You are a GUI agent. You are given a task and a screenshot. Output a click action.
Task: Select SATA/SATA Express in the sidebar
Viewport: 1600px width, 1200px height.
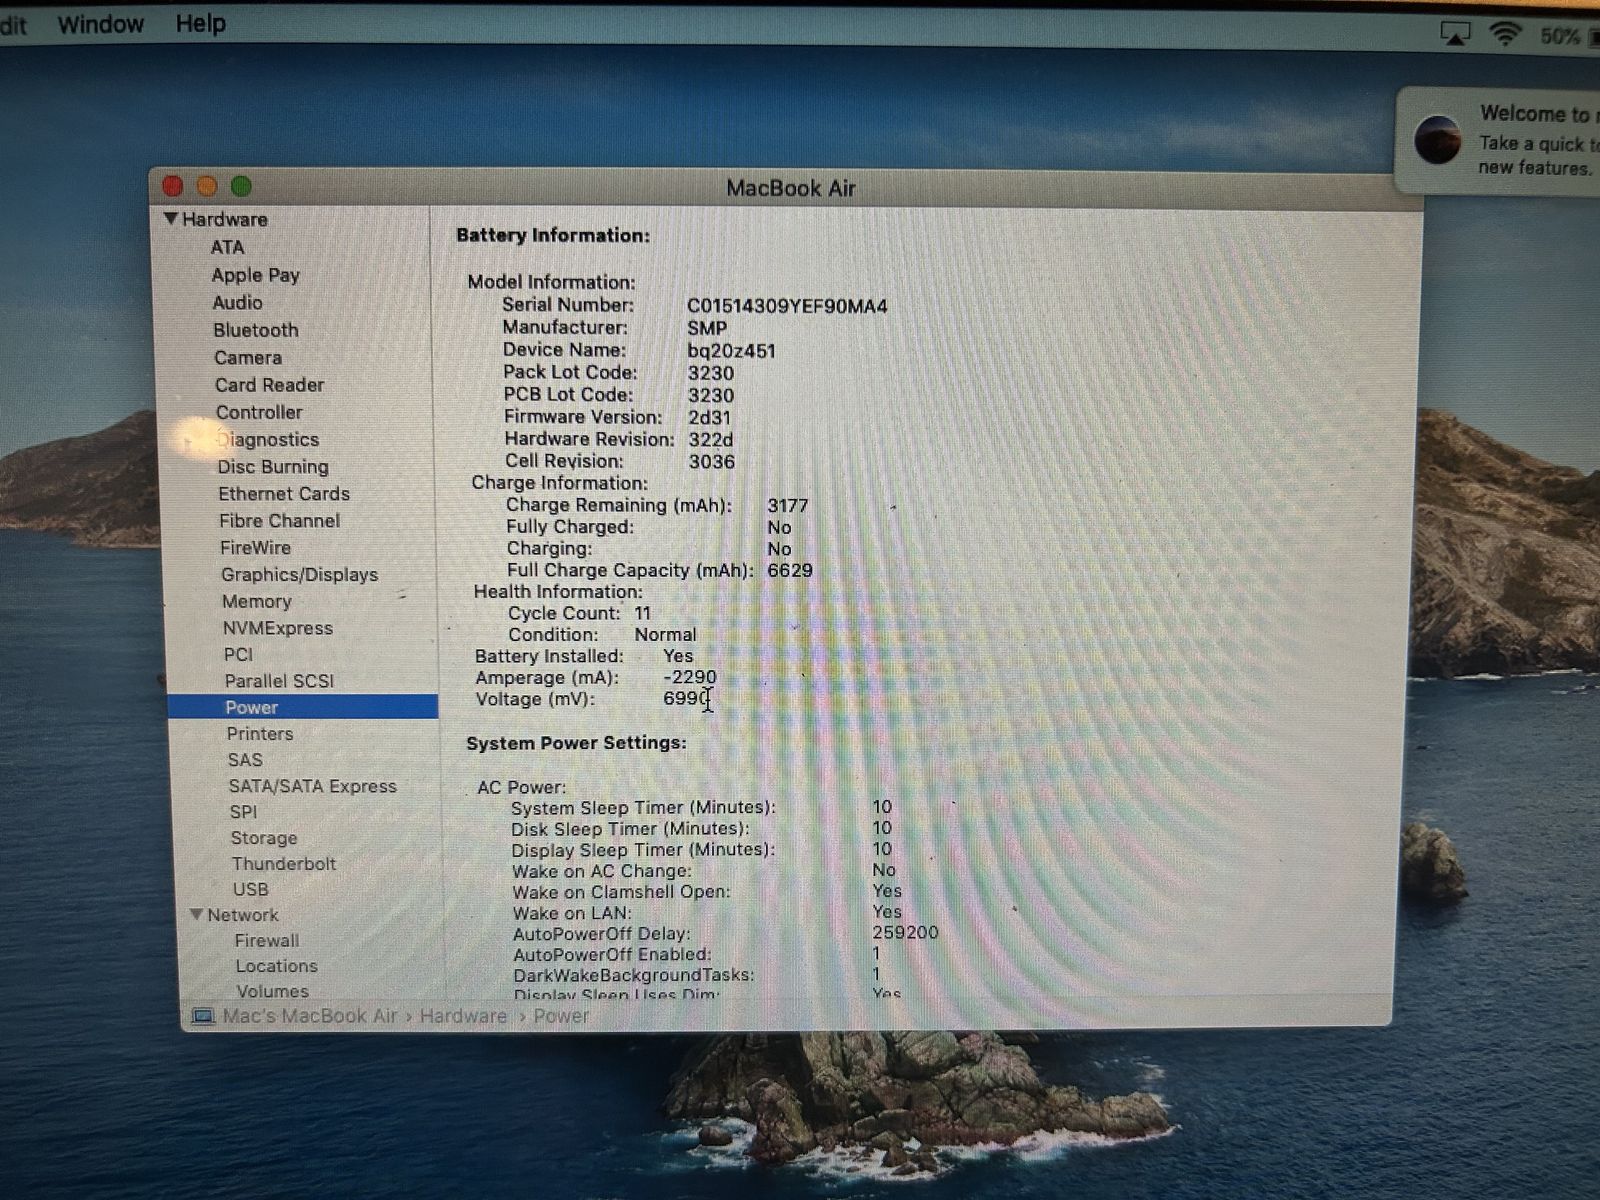312,786
